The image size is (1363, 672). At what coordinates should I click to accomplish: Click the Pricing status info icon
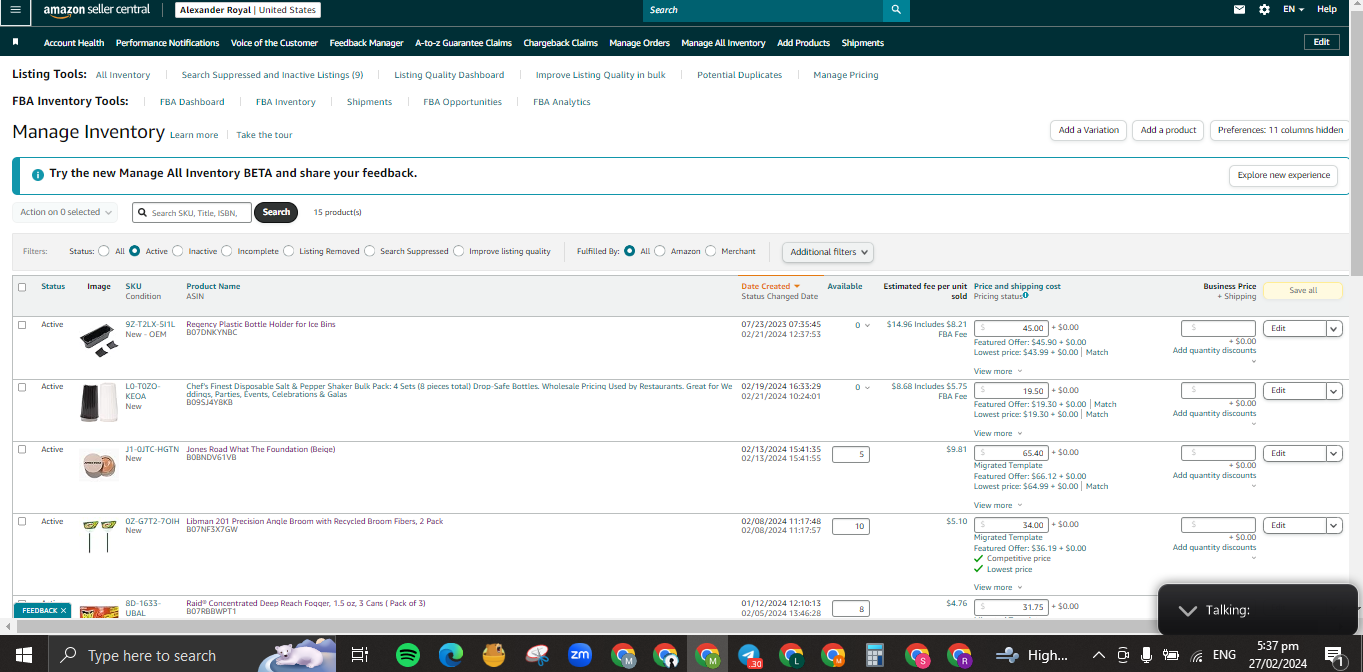1026,295
